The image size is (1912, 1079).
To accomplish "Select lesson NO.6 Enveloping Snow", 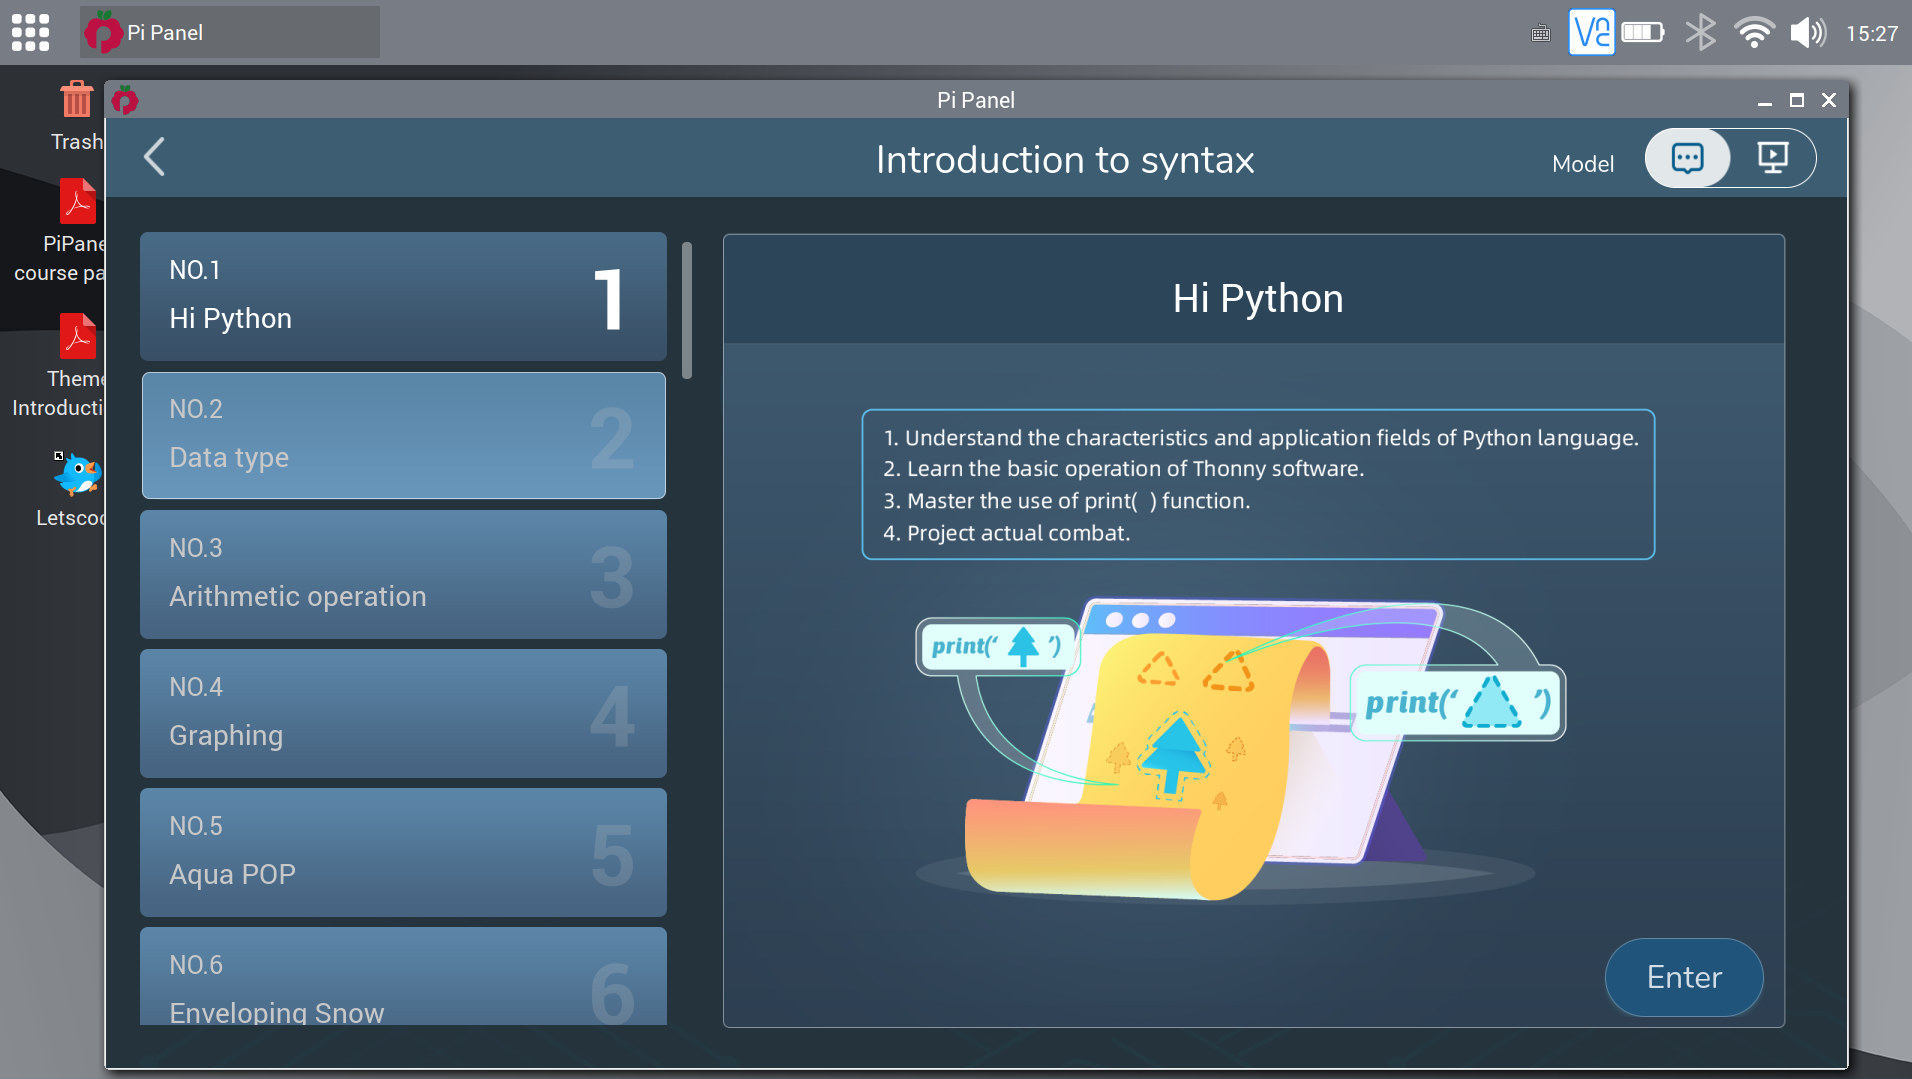I will pos(403,976).
